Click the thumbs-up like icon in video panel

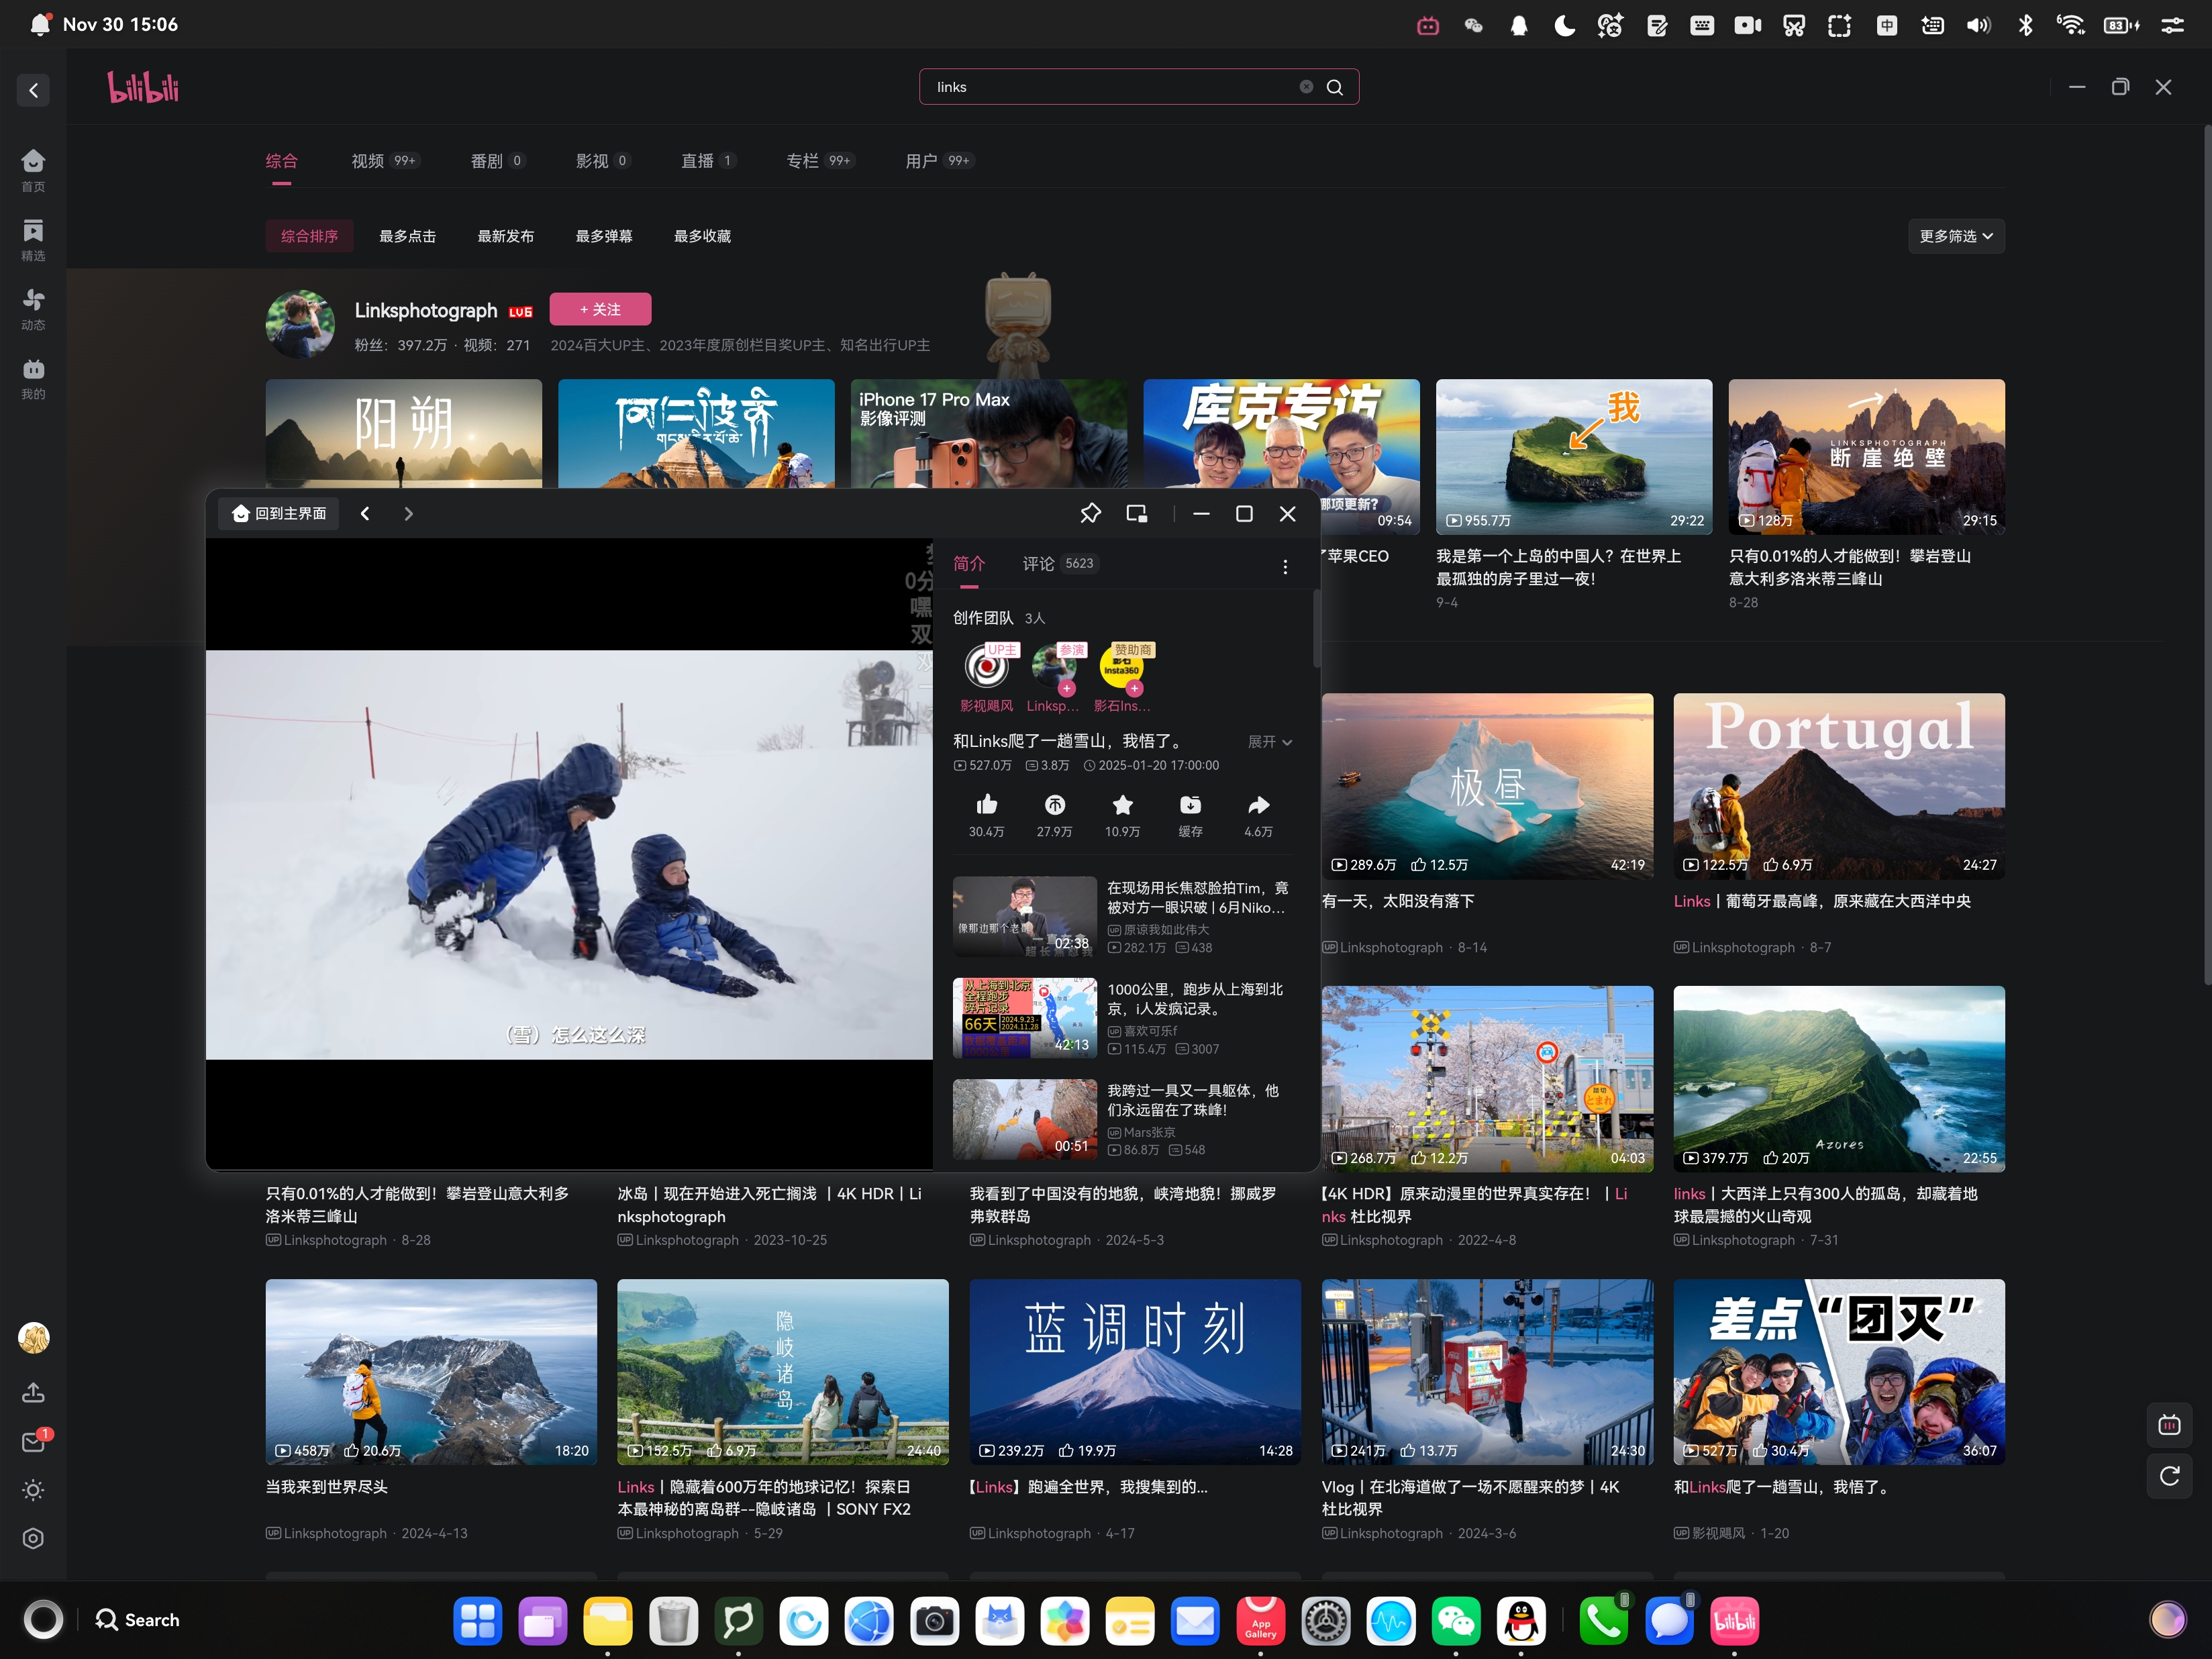point(986,805)
